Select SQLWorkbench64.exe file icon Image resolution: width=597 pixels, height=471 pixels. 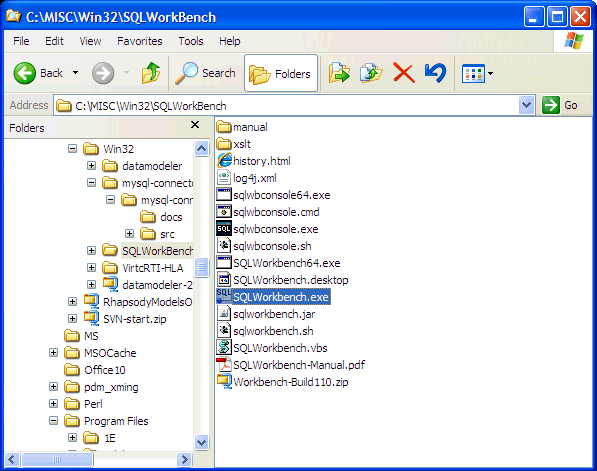tap(224, 263)
